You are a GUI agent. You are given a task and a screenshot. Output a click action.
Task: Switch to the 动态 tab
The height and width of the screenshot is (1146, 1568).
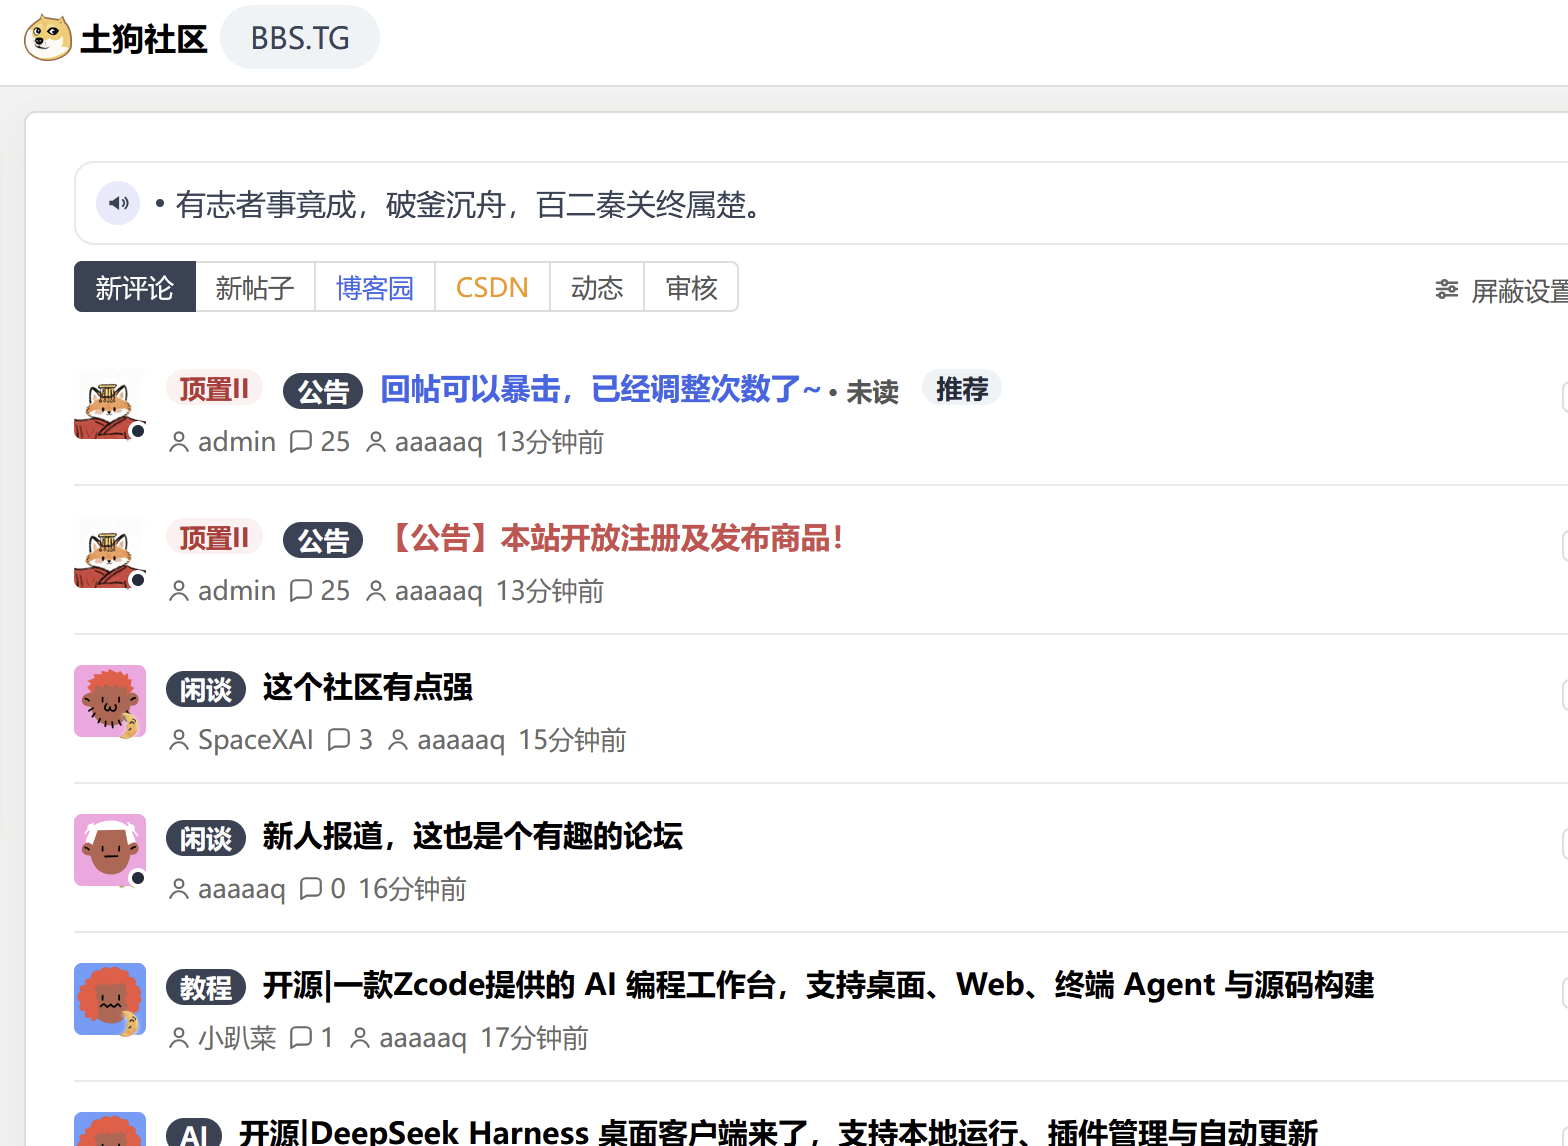pos(597,288)
